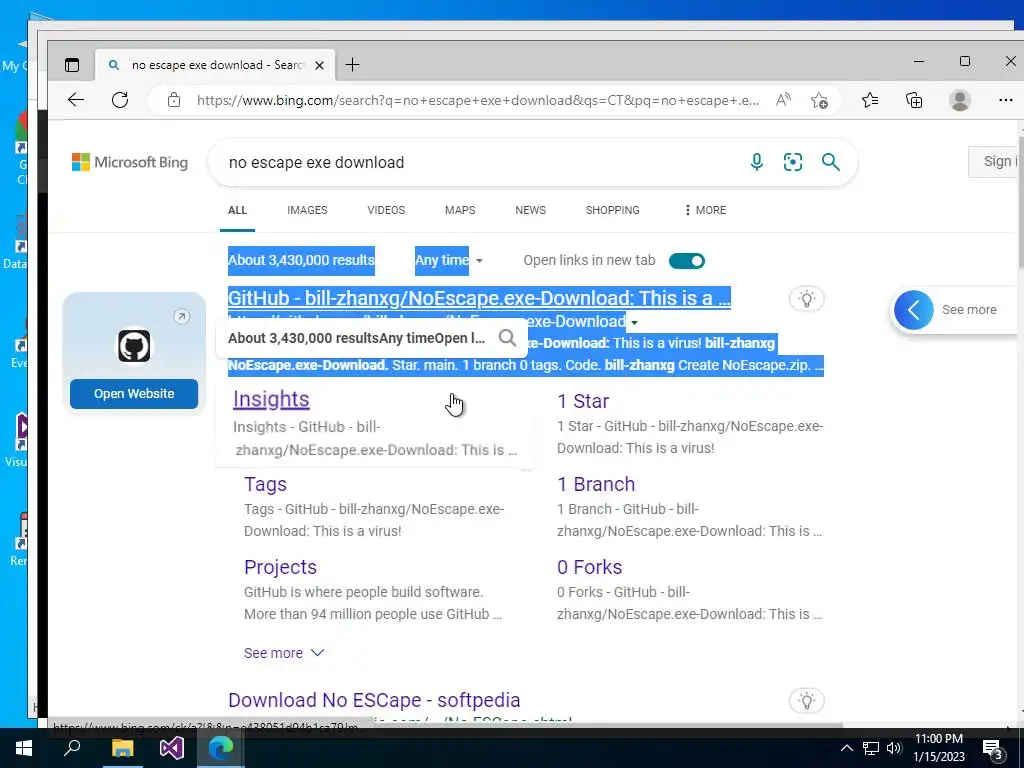Viewport: 1024px width, 768px height.
Task: Open Collections panel
Action: pyautogui.click(x=914, y=100)
